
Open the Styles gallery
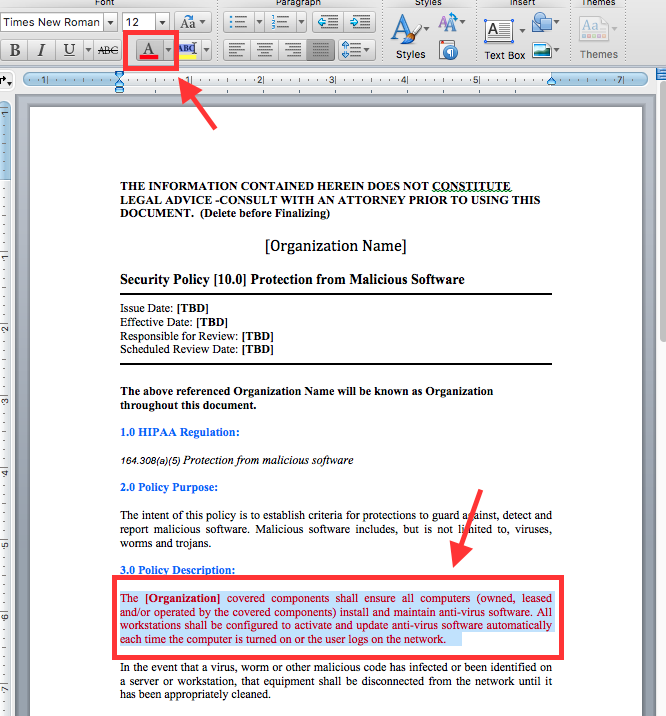point(410,37)
